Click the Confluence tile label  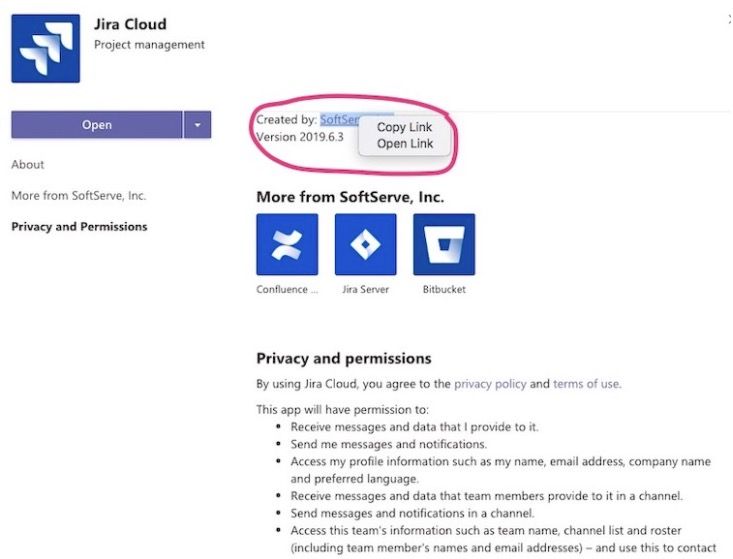(x=287, y=289)
